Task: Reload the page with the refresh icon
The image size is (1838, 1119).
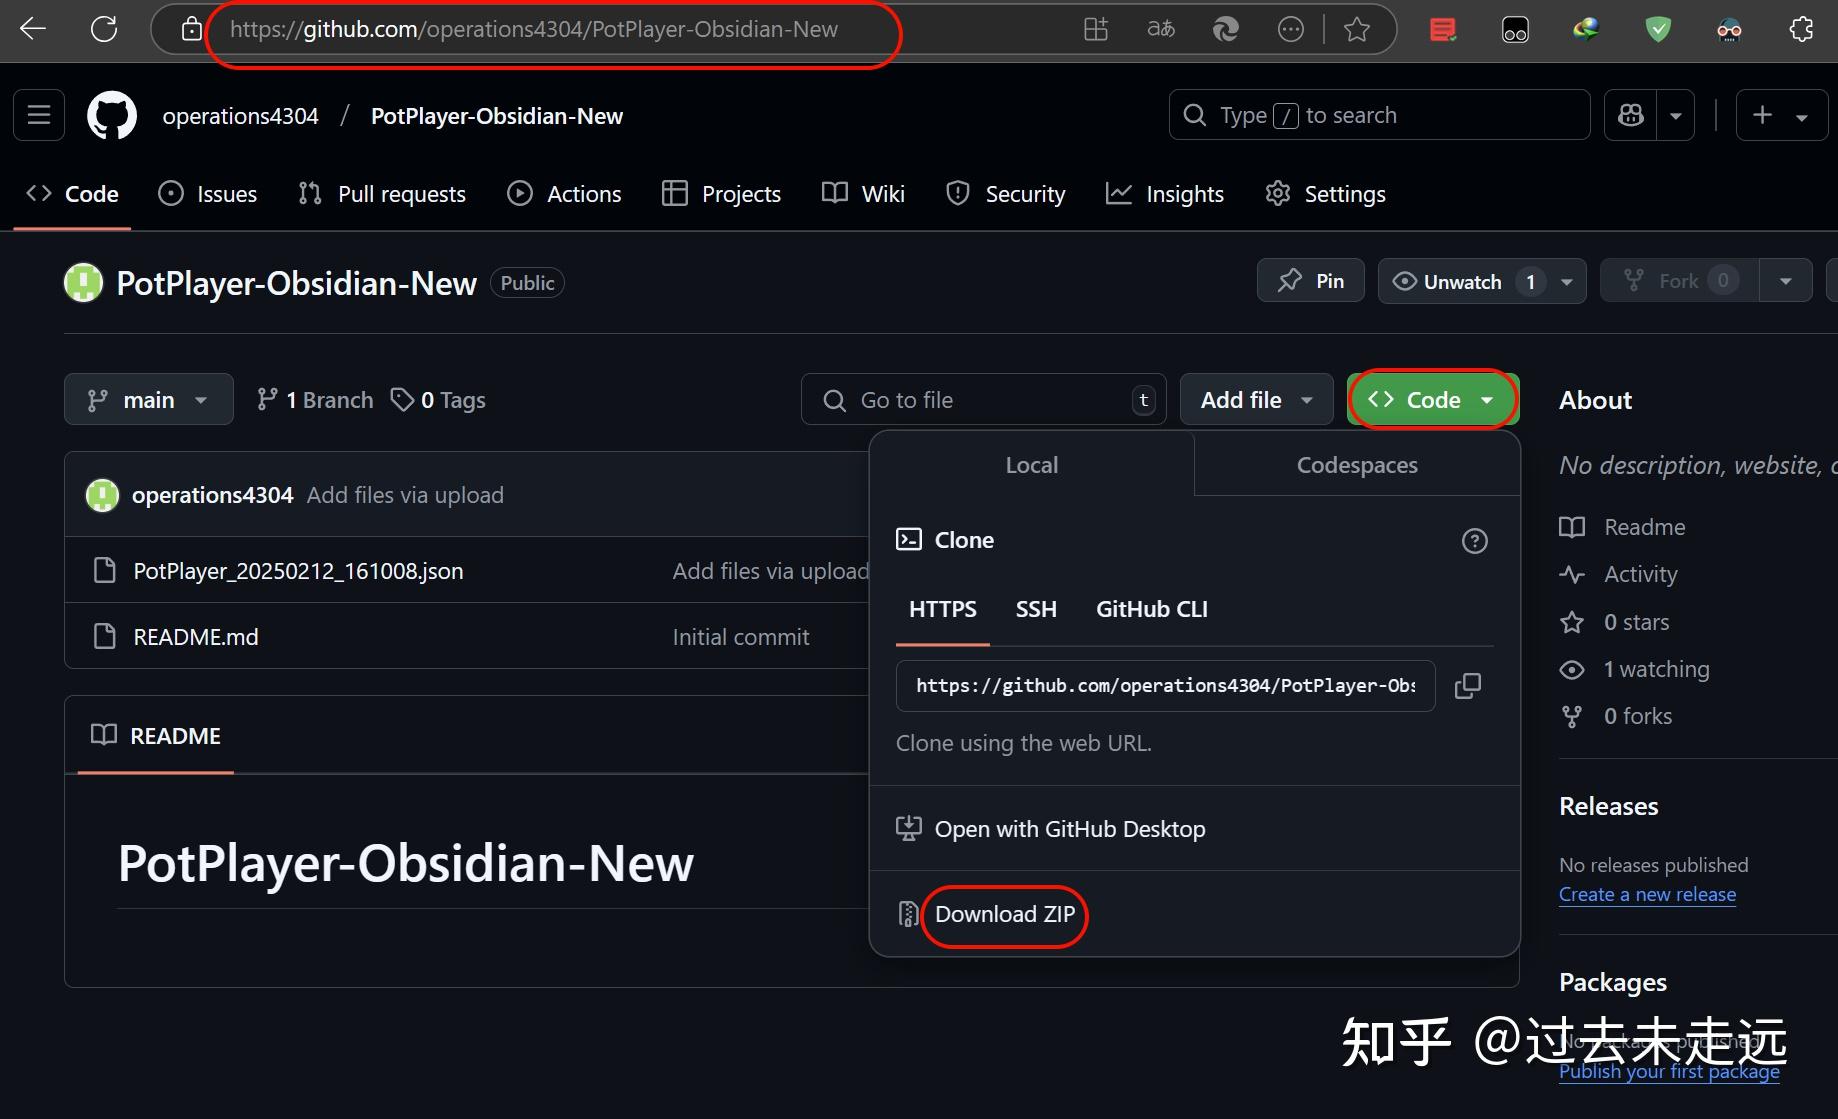Action: 104,29
